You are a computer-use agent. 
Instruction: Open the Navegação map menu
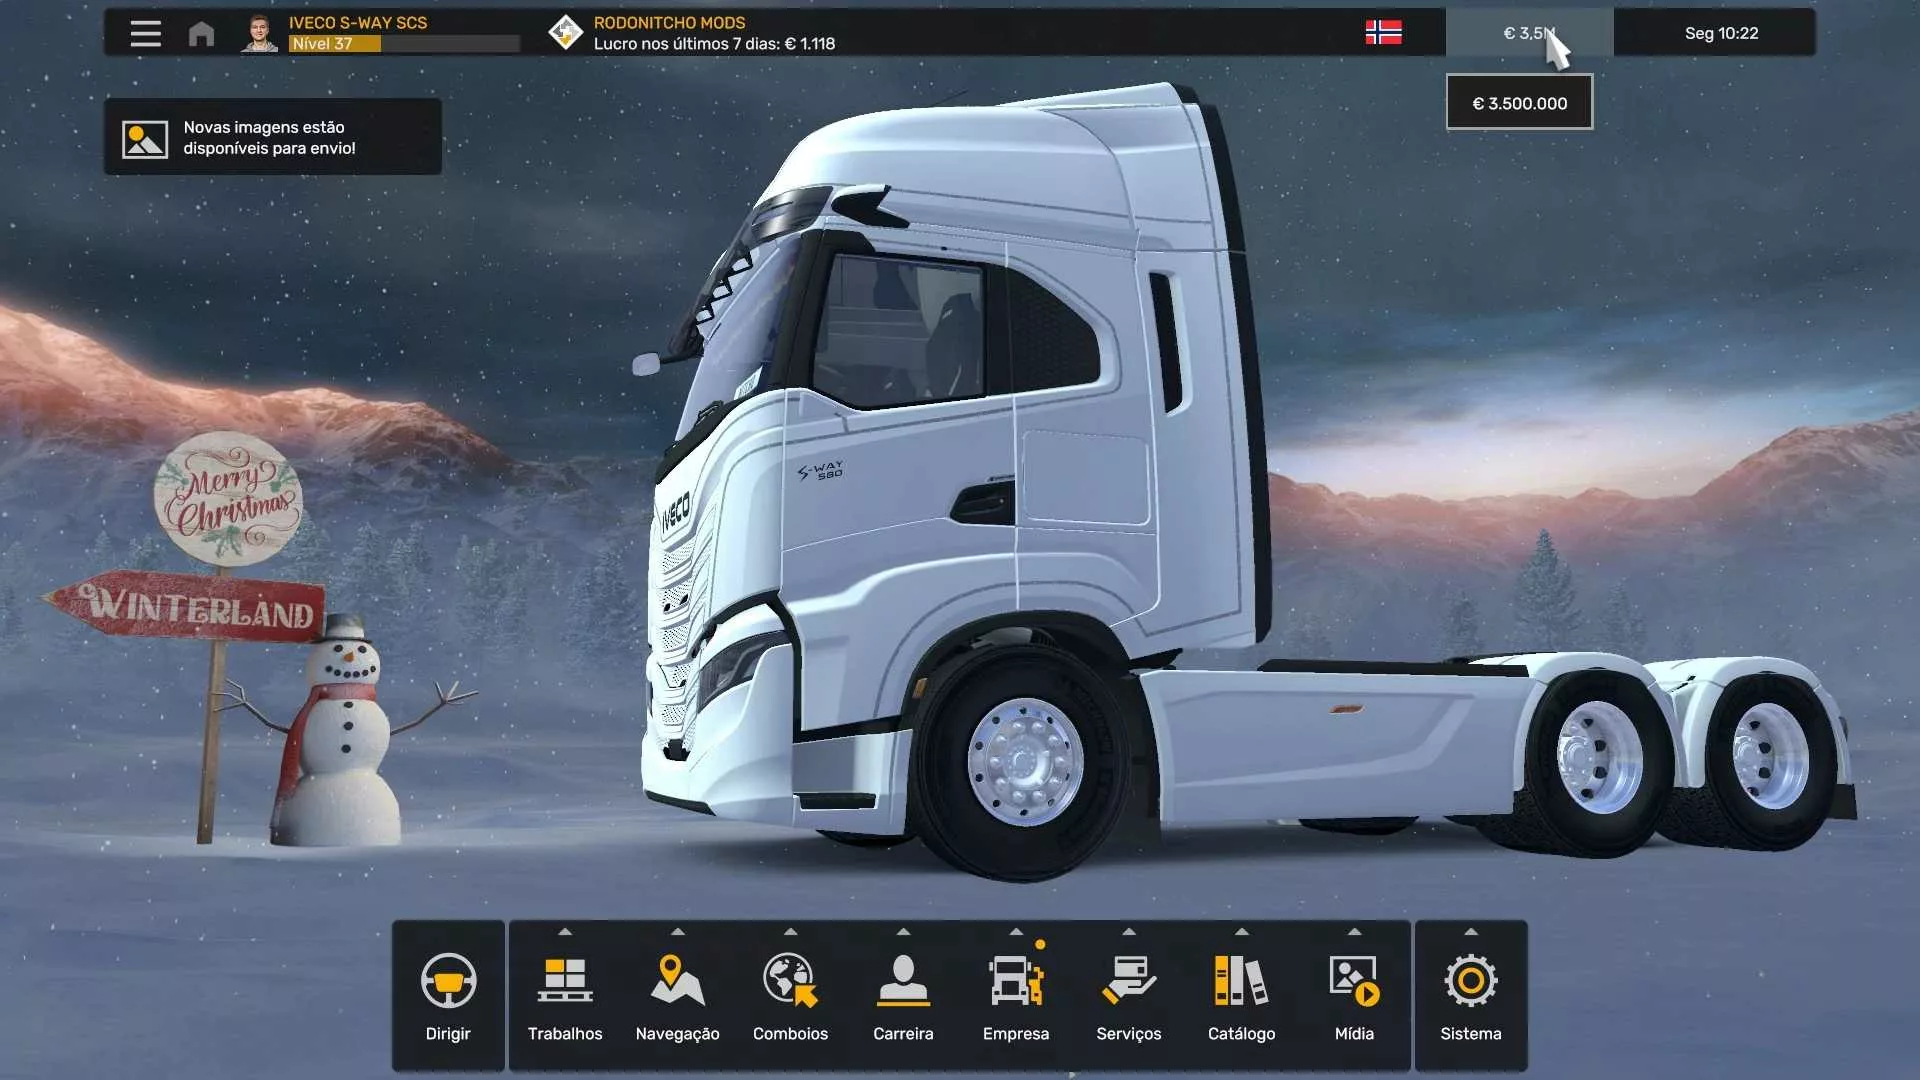[677, 995]
